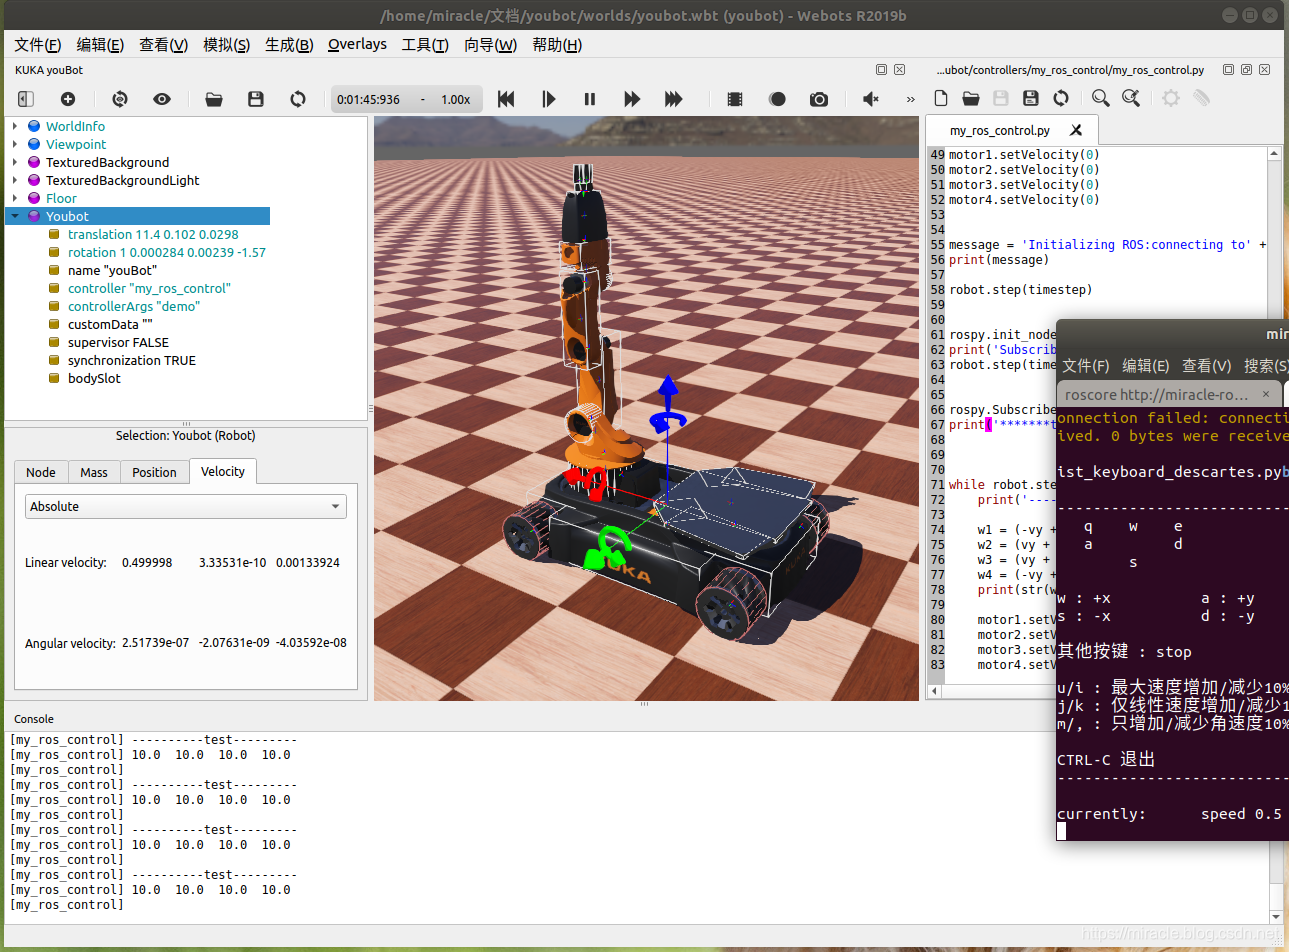Reset simulation with rewind-to-start button
Viewport: 1289px width, 952px height.
[506, 99]
